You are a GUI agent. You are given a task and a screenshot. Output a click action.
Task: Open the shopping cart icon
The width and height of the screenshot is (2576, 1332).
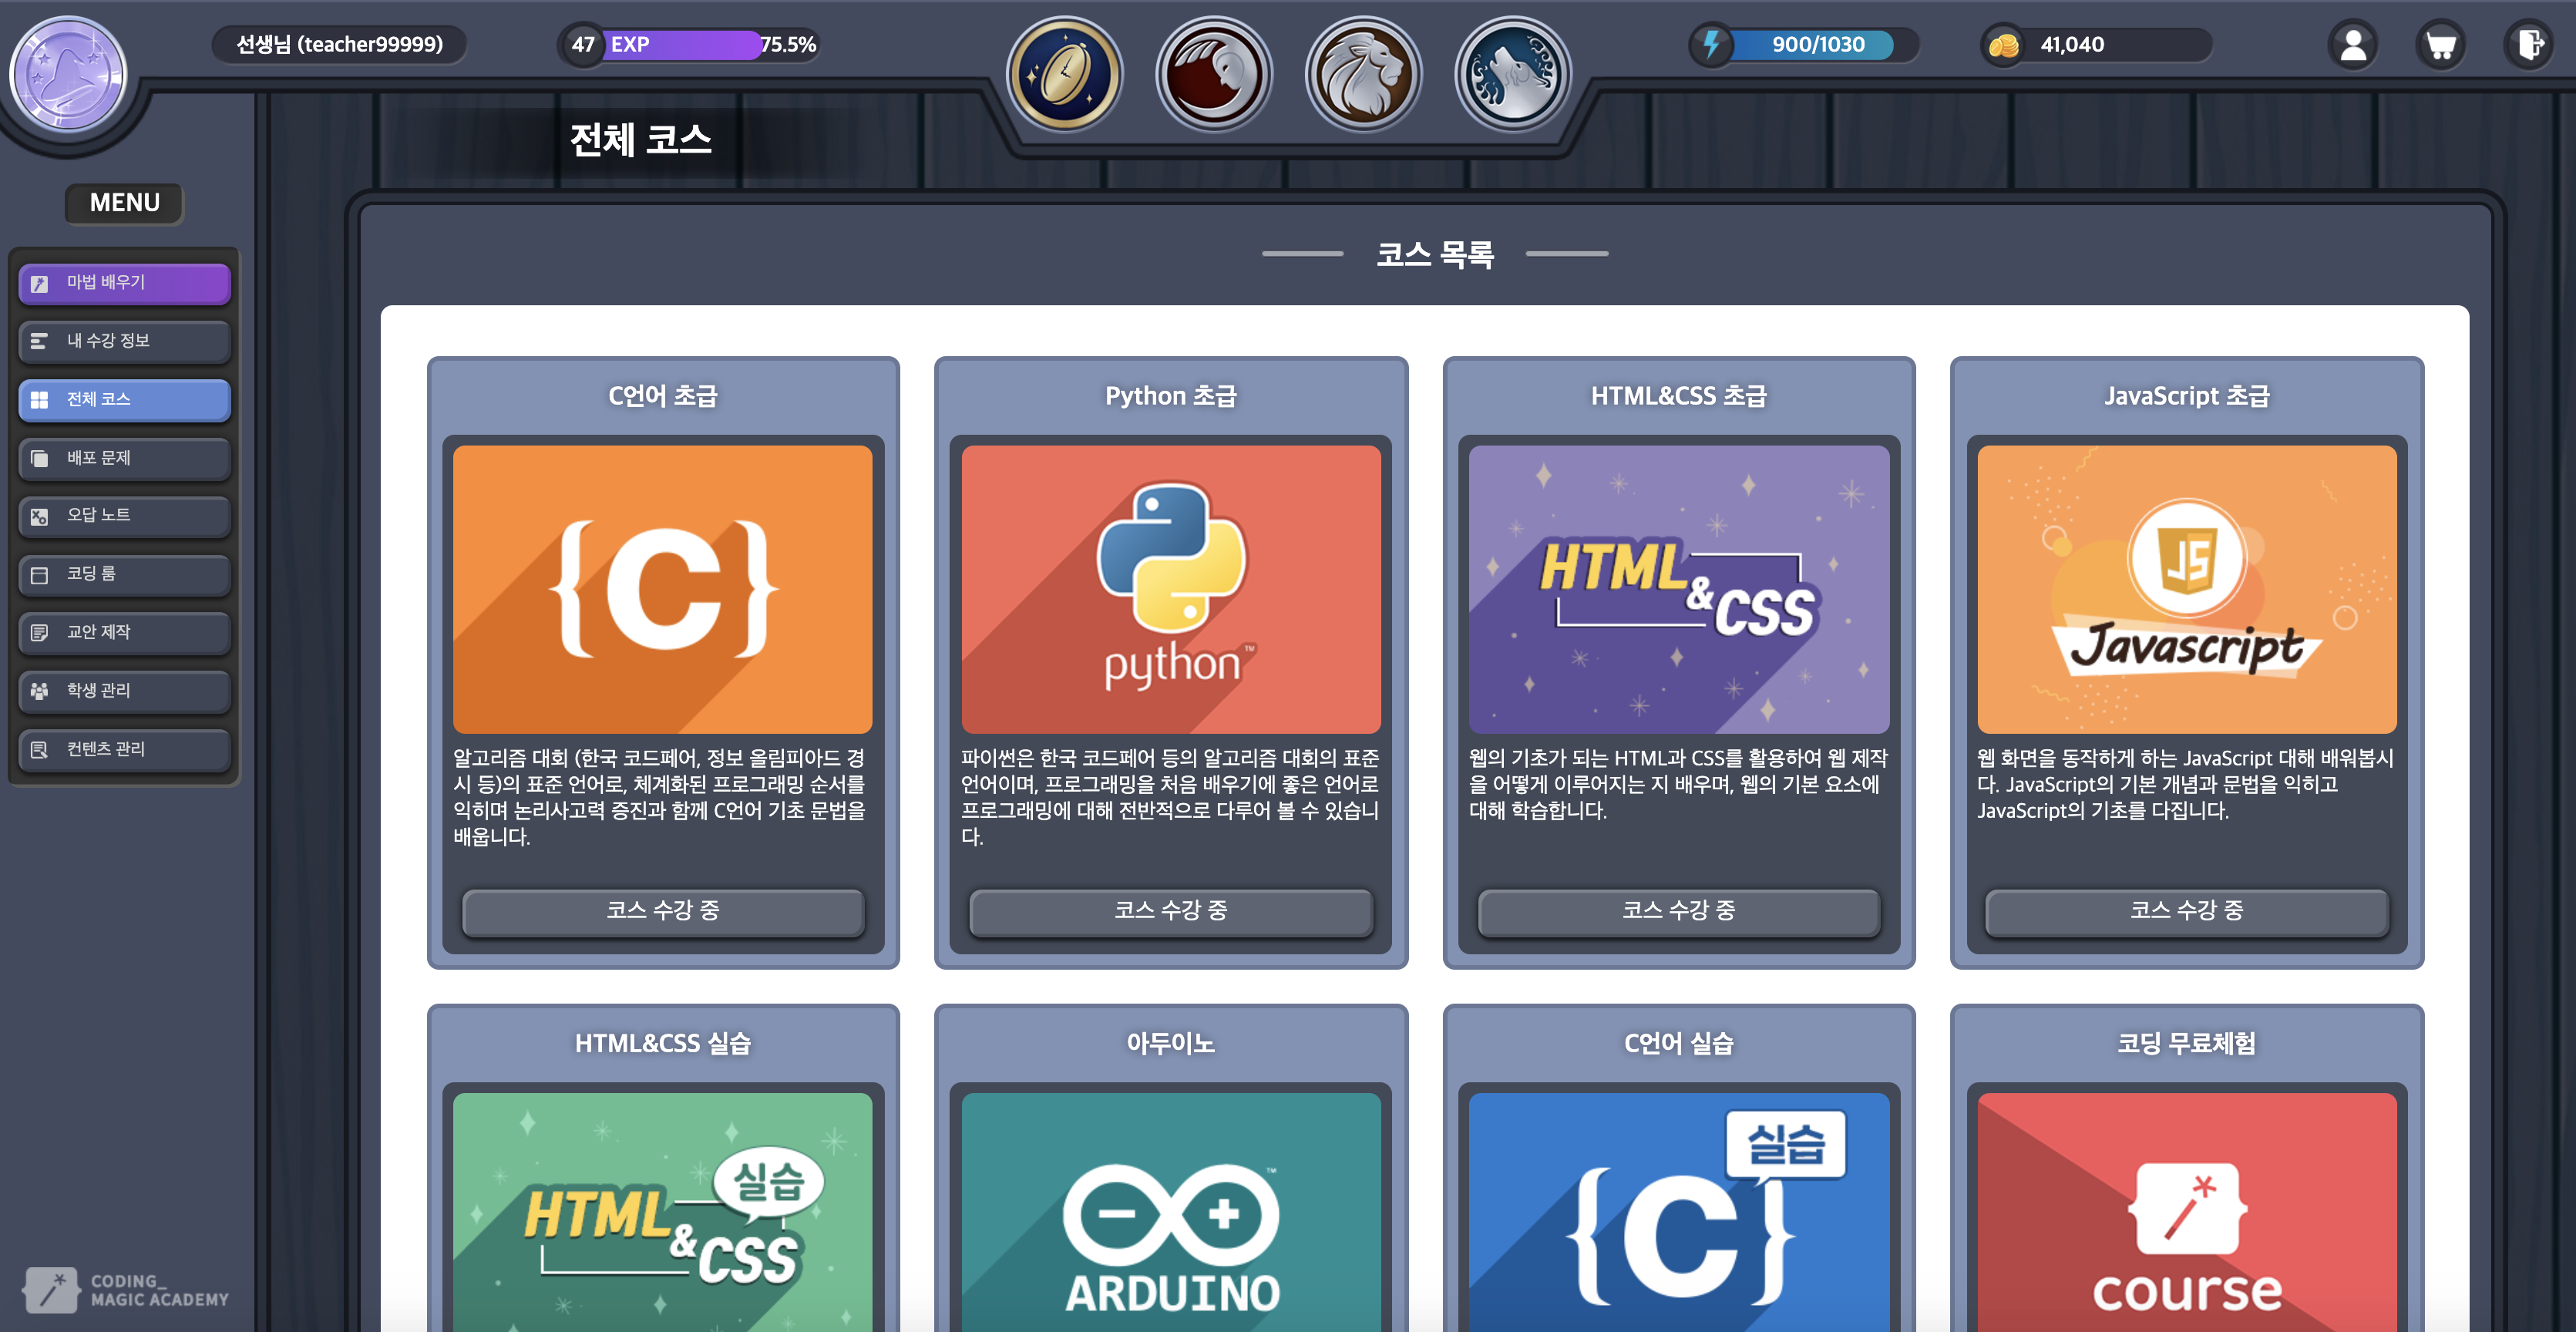point(2441,45)
